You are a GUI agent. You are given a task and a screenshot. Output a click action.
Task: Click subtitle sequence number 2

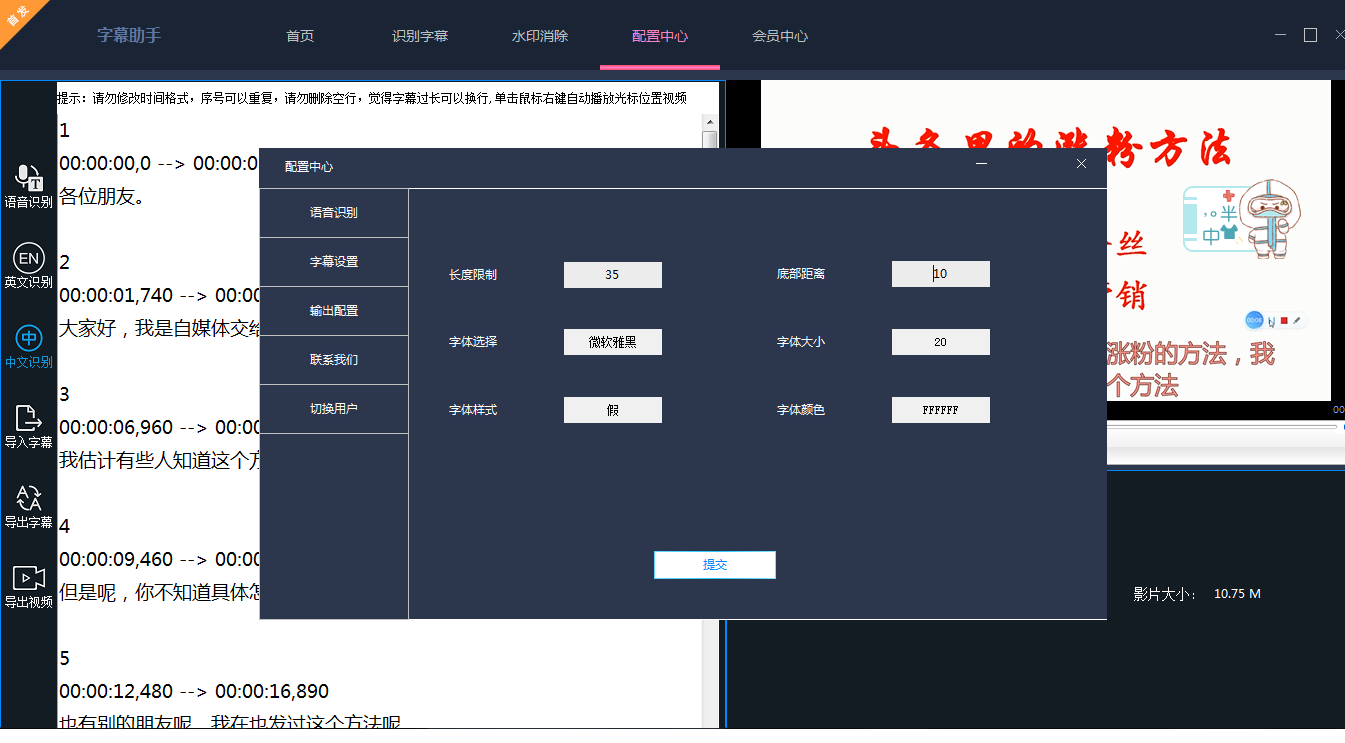click(65, 262)
